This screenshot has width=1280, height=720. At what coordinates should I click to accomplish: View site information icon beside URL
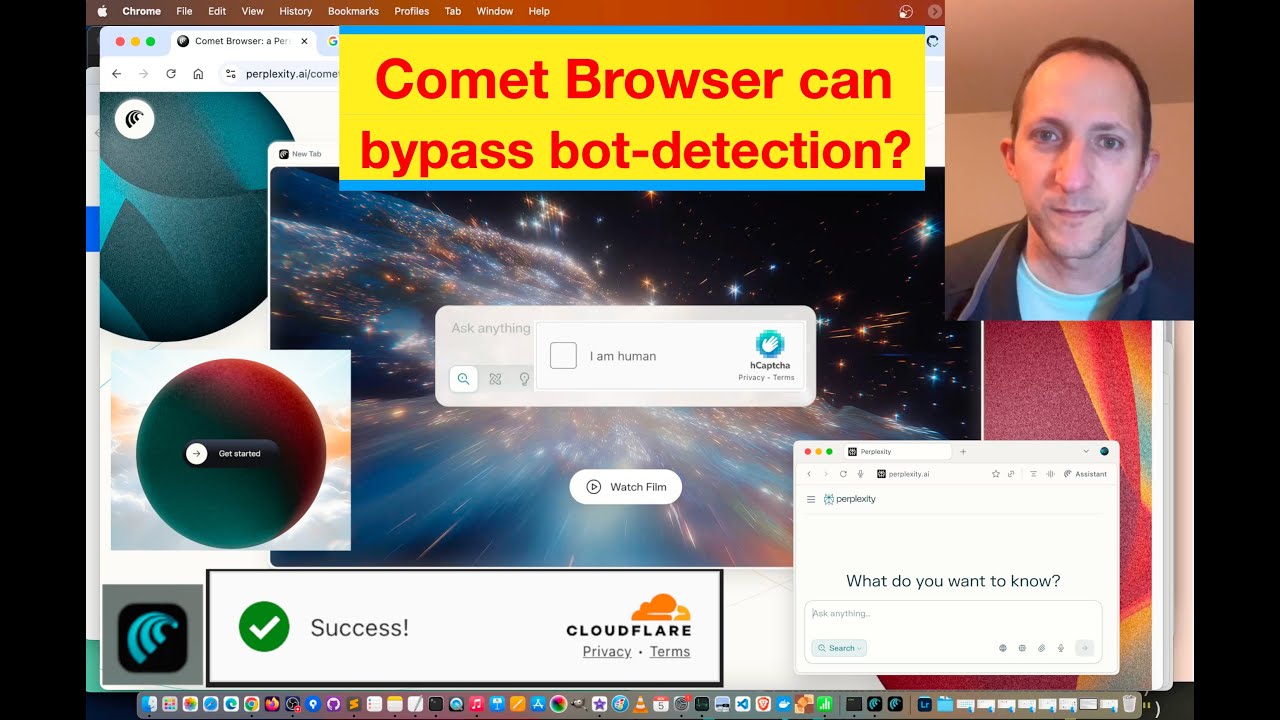coord(230,73)
